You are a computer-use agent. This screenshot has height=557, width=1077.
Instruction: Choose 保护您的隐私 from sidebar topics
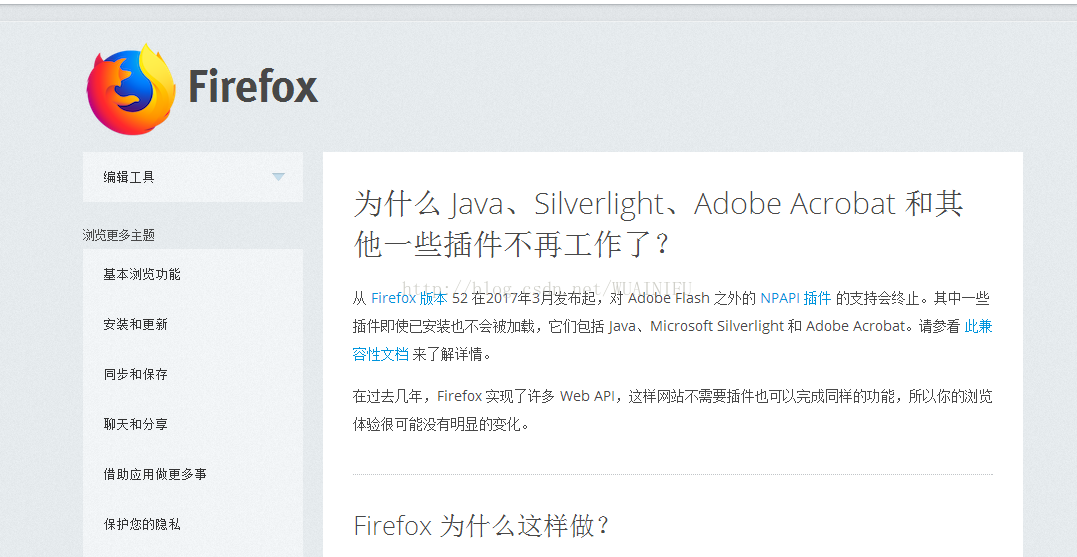pyautogui.click(x=142, y=524)
